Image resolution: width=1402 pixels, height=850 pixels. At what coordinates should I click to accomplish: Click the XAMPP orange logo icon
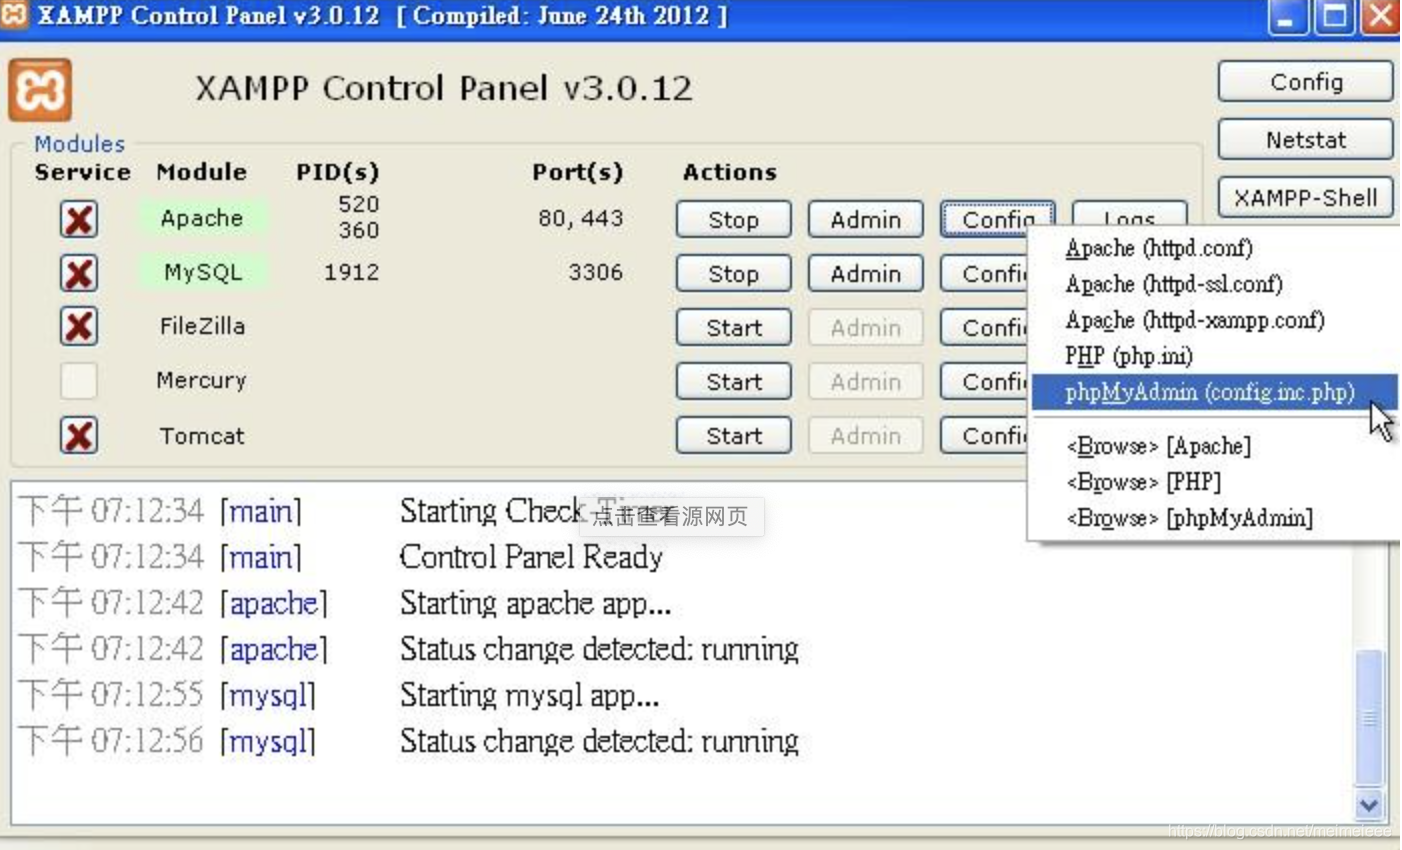click(x=40, y=90)
